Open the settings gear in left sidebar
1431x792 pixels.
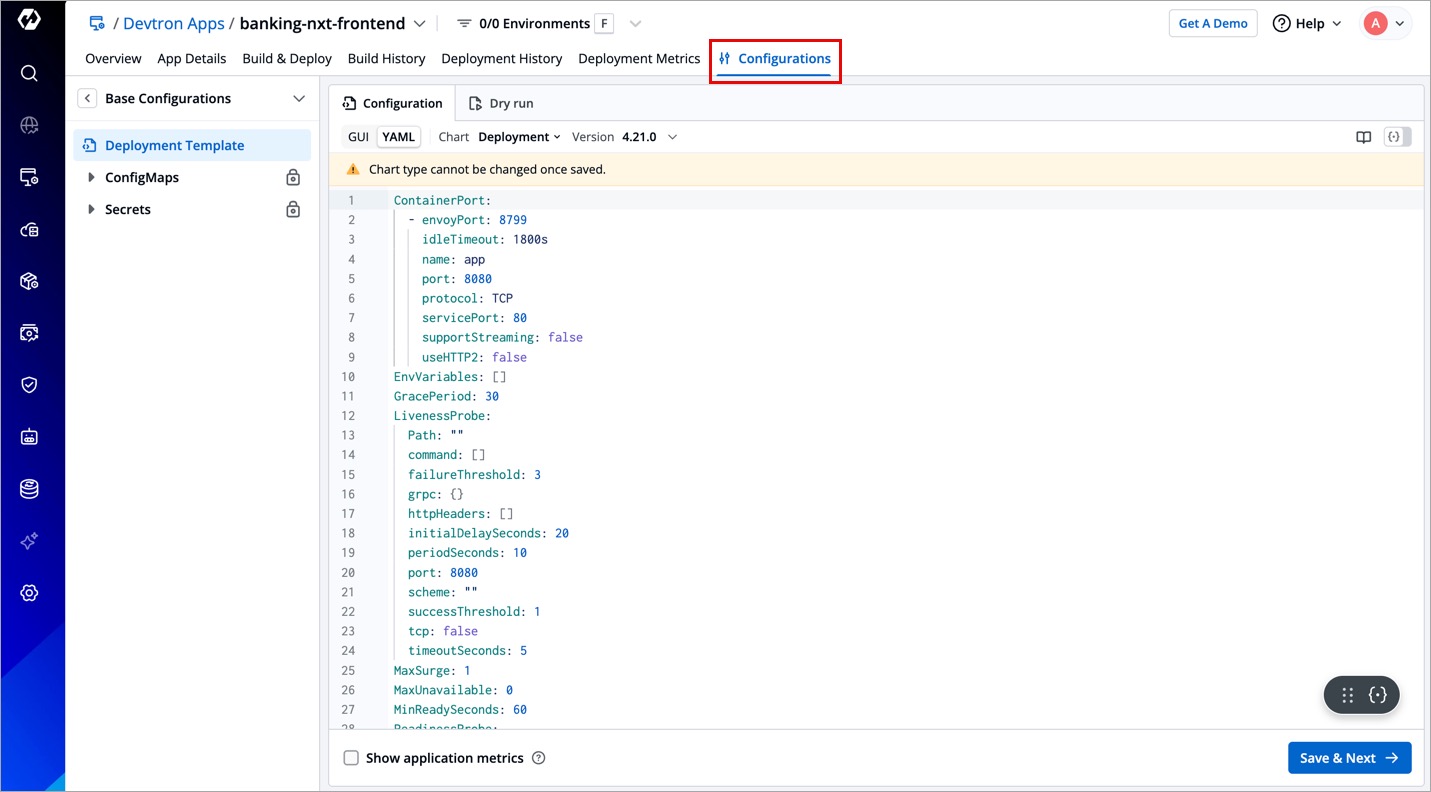(29, 593)
